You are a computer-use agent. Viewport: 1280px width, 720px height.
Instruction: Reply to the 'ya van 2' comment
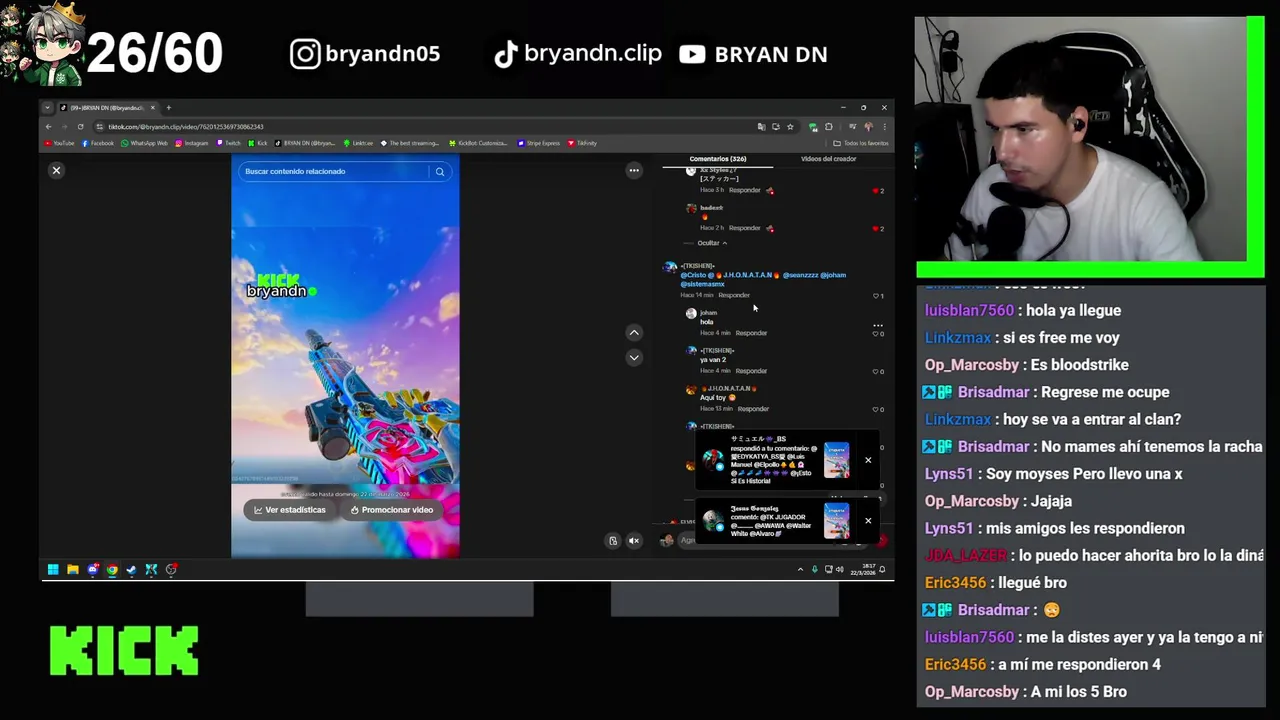pos(751,371)
